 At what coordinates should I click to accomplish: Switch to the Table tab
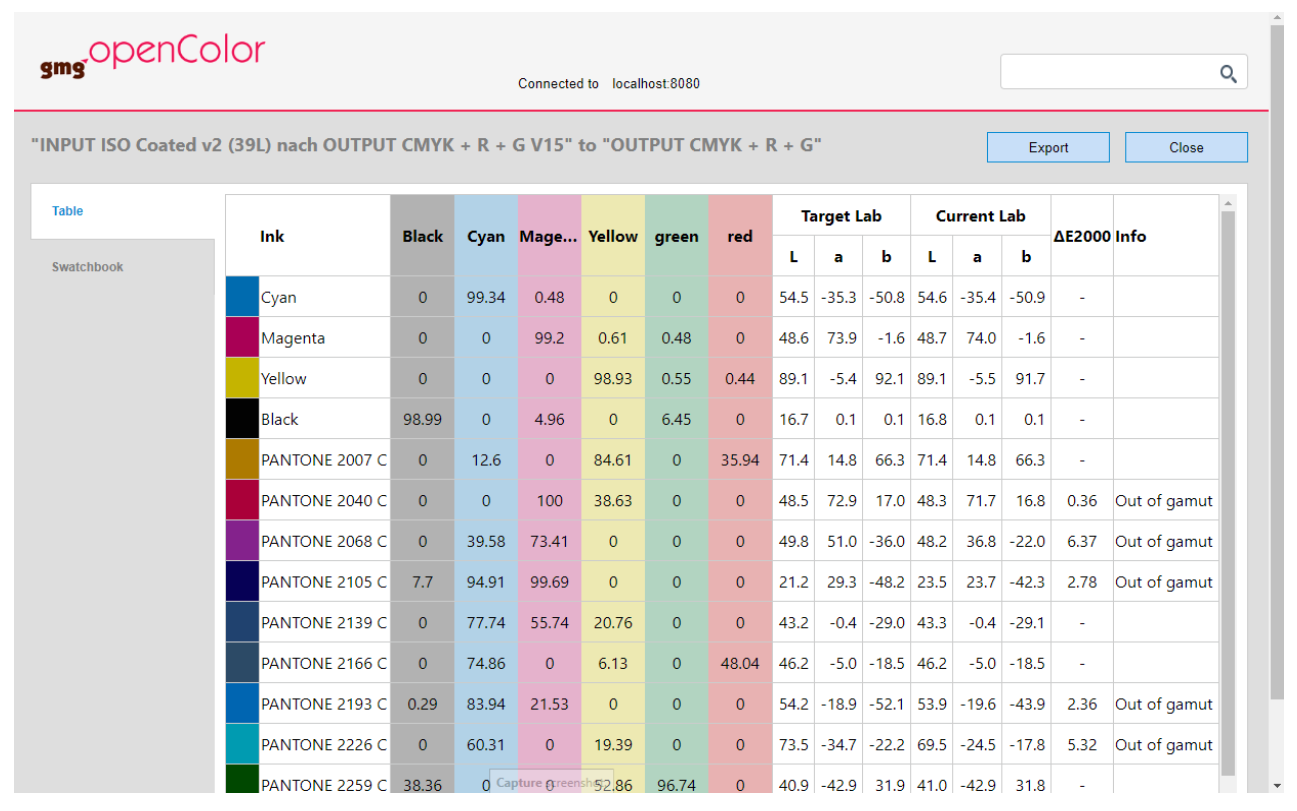pyautogui.click(x=122, y=211)
